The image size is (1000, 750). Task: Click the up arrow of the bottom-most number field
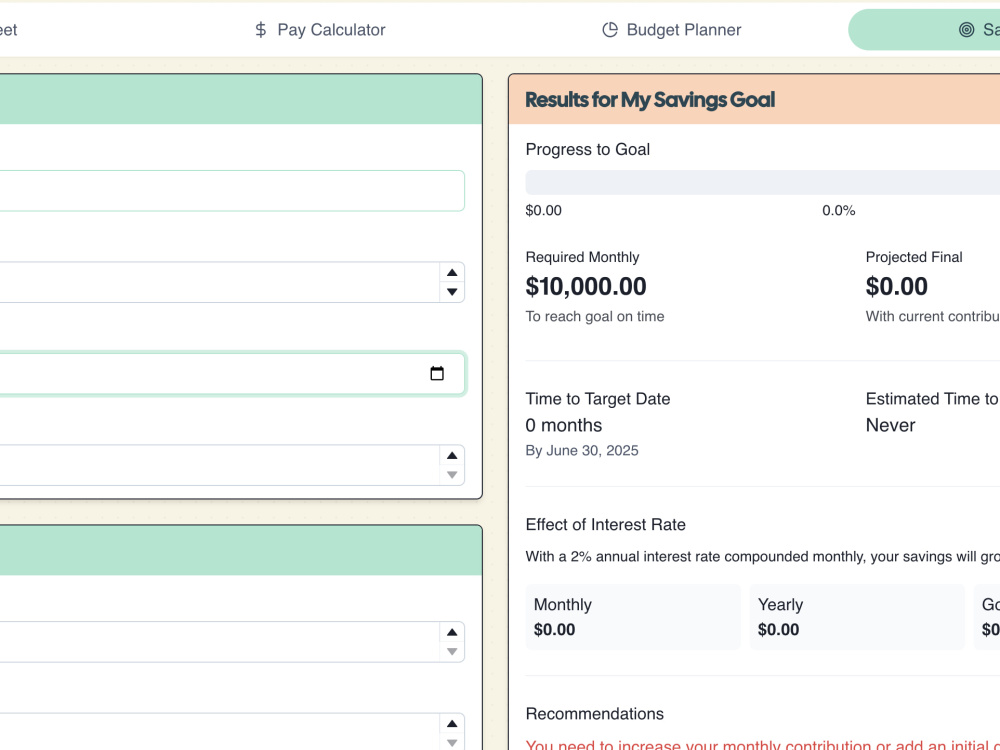[452, 723]
